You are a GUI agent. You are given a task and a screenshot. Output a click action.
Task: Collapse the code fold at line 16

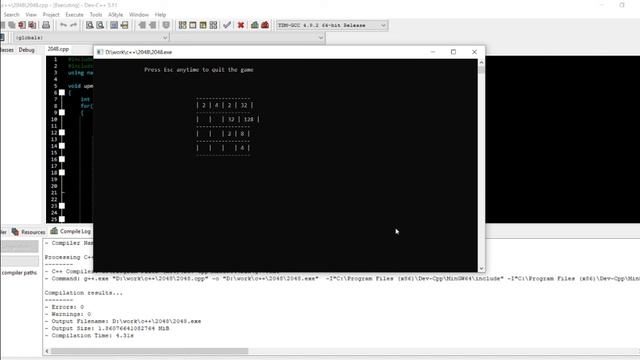62,159
